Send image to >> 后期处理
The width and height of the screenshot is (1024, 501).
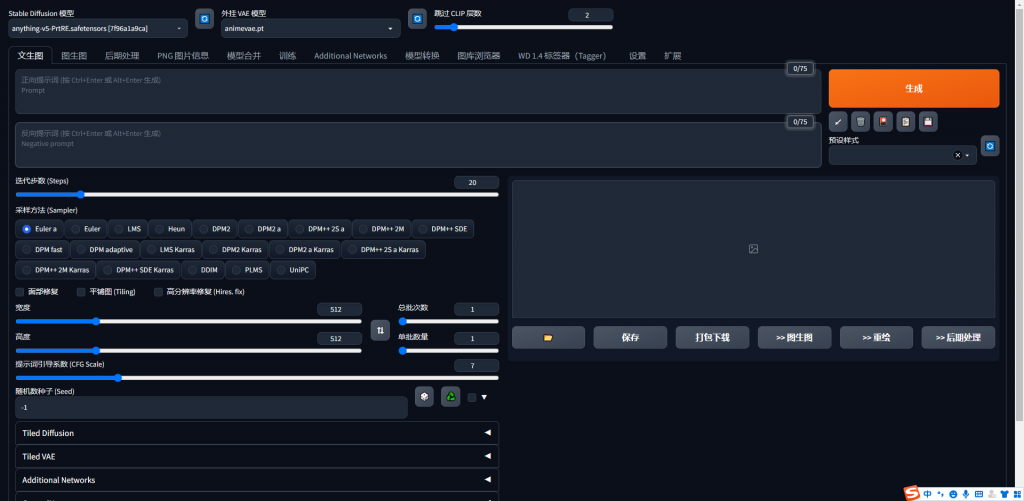point(958,338)
